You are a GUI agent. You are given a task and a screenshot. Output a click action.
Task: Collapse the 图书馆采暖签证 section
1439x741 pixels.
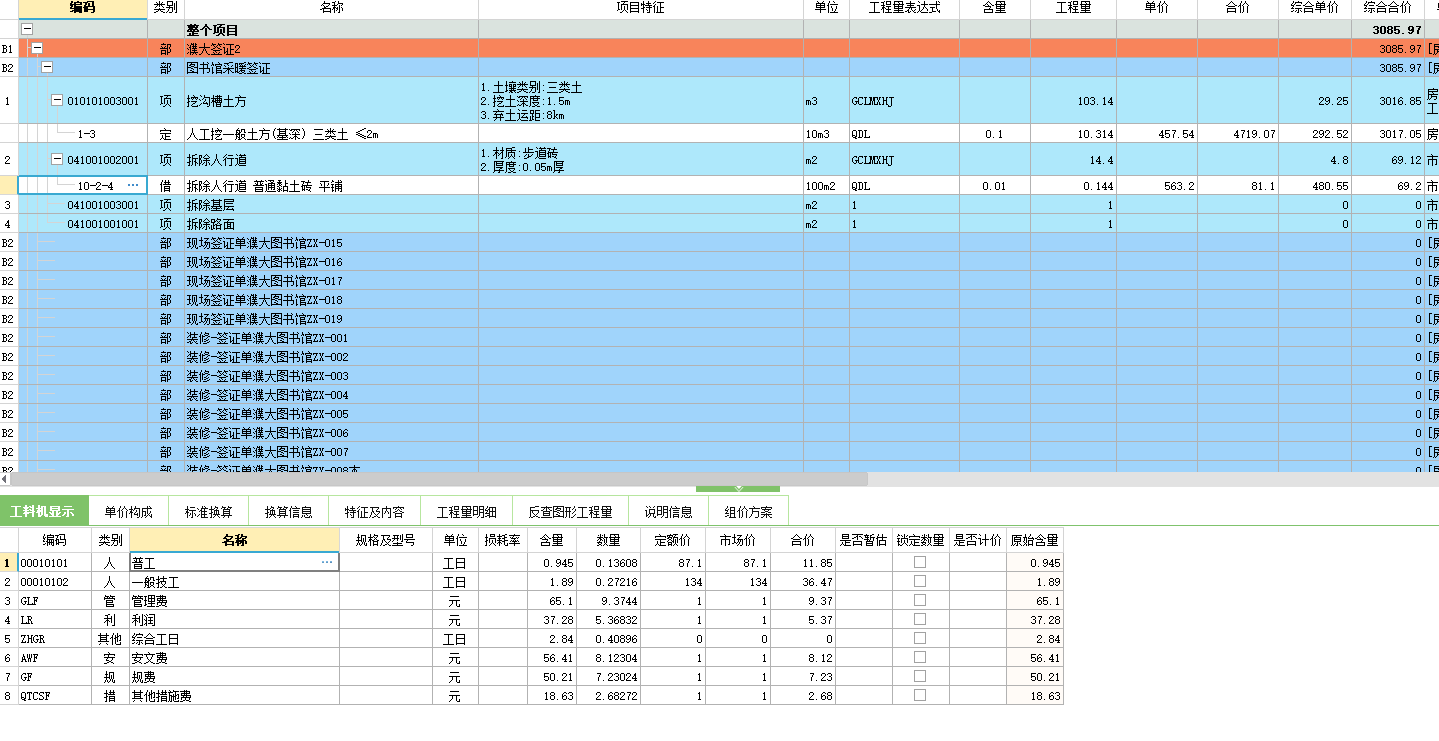coord(47,67)
